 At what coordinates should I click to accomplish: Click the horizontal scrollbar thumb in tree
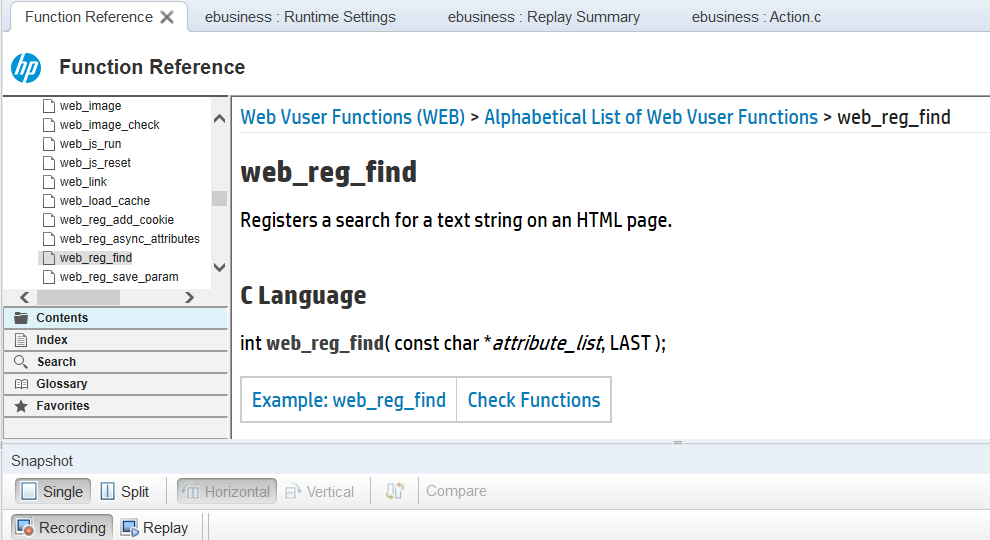pyautogui.click(x=78, y=297)
